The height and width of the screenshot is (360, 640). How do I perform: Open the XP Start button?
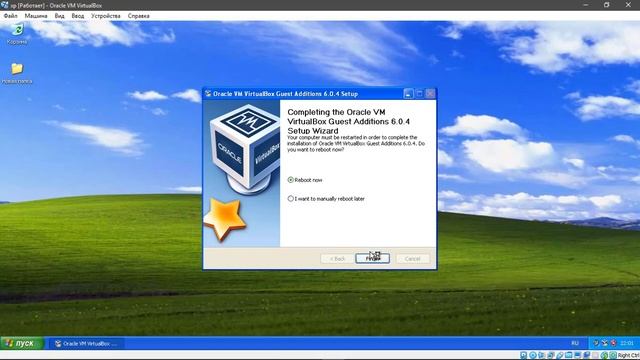coord(22,343)
